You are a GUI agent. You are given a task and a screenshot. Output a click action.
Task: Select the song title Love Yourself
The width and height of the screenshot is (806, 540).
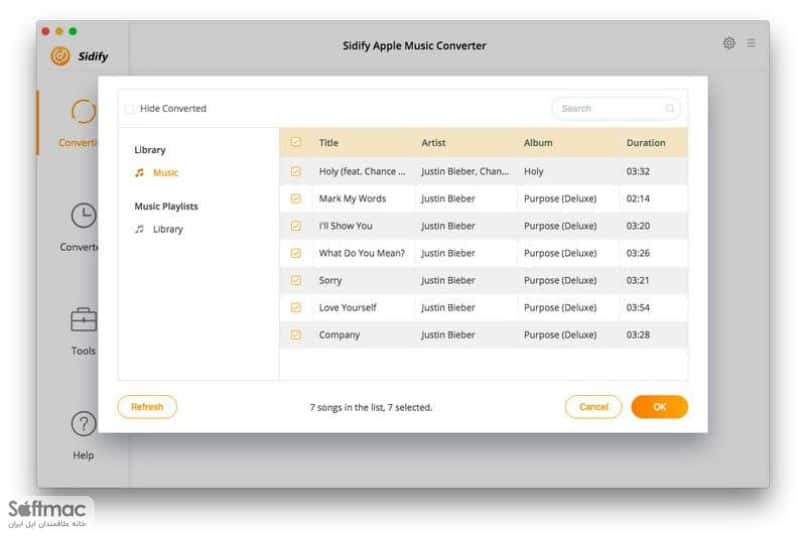coord(347,307)
